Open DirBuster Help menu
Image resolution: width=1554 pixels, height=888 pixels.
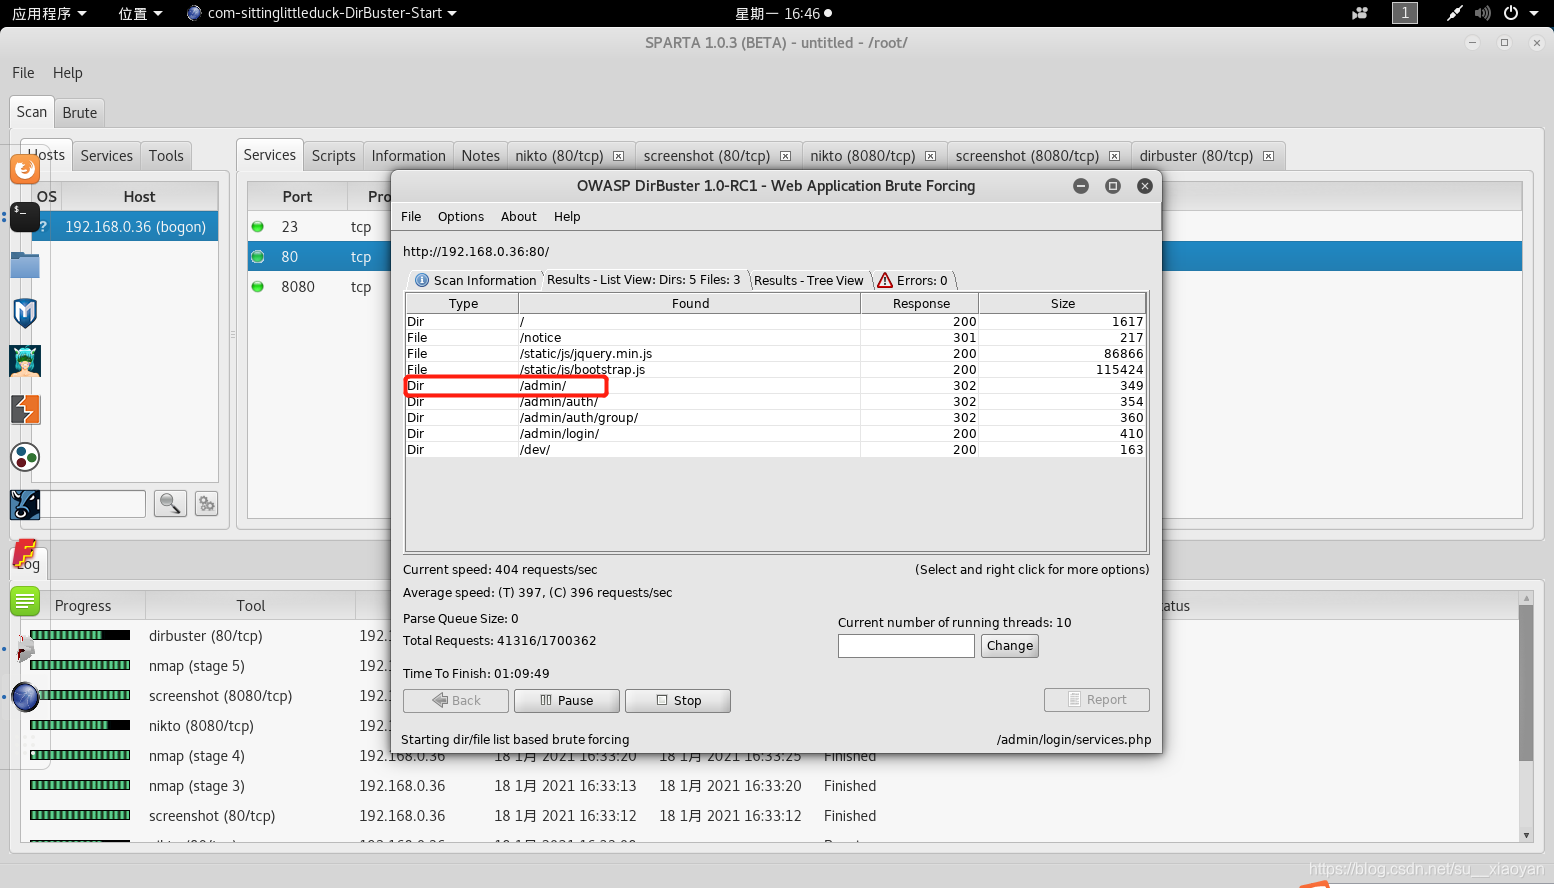(x=567, y=217)
